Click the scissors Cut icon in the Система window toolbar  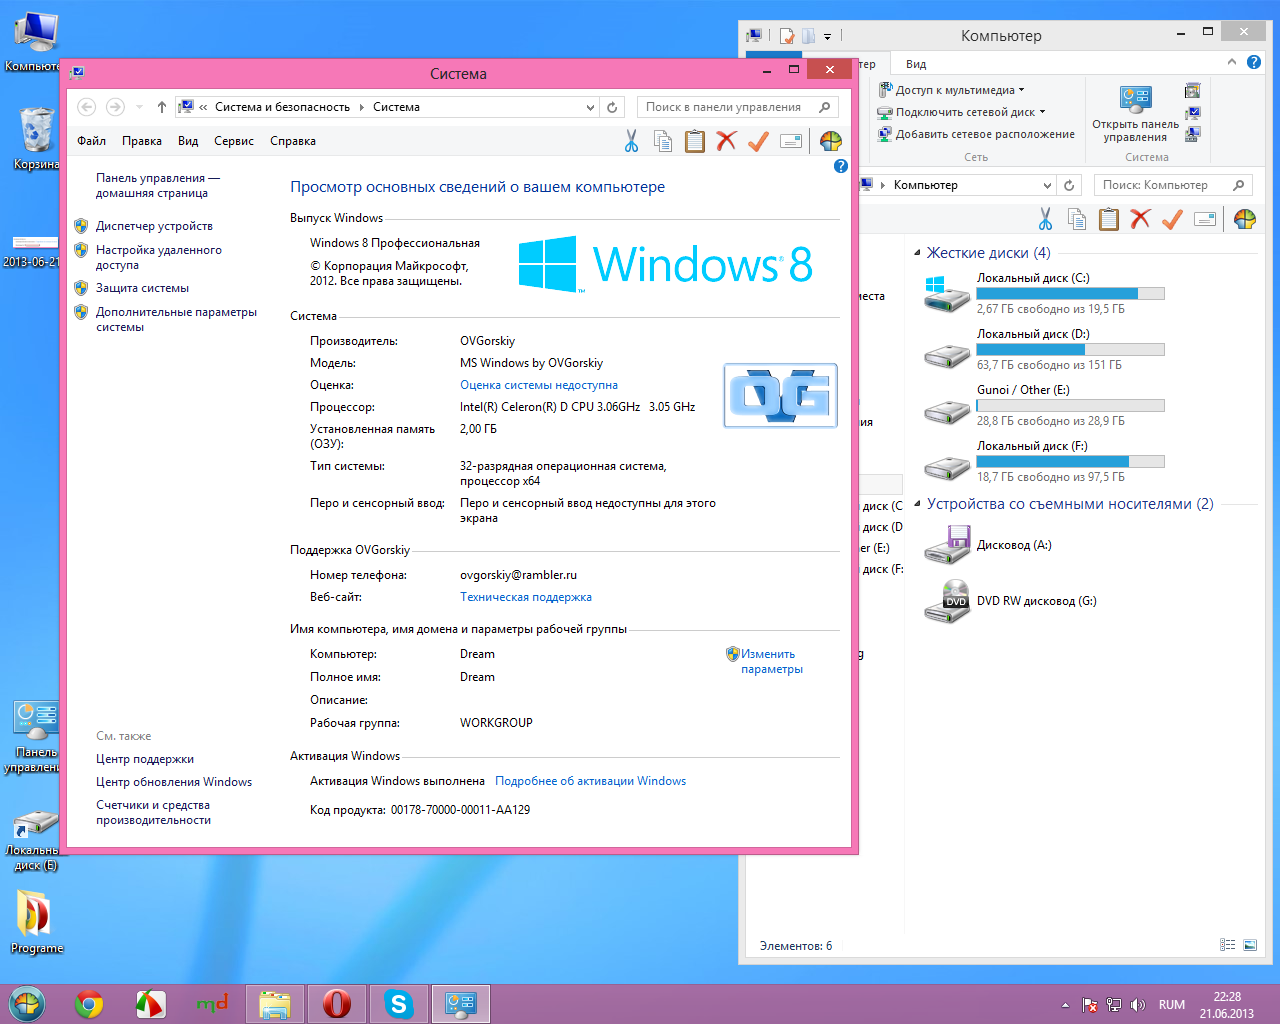631,141
